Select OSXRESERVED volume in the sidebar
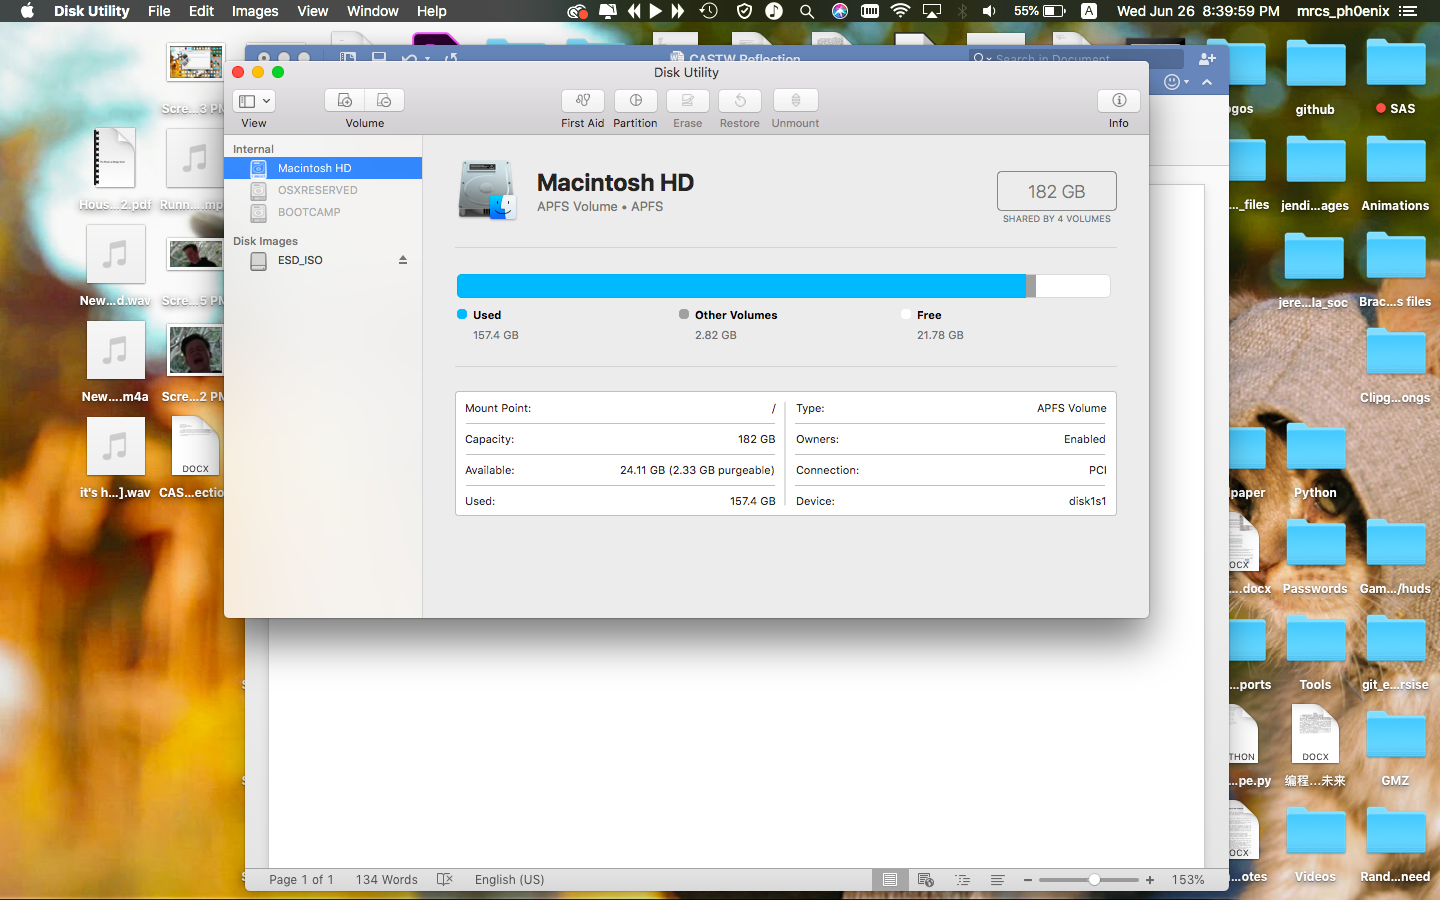The width and height of the screenshot is (1440, 900). click(x=323, y=190)
